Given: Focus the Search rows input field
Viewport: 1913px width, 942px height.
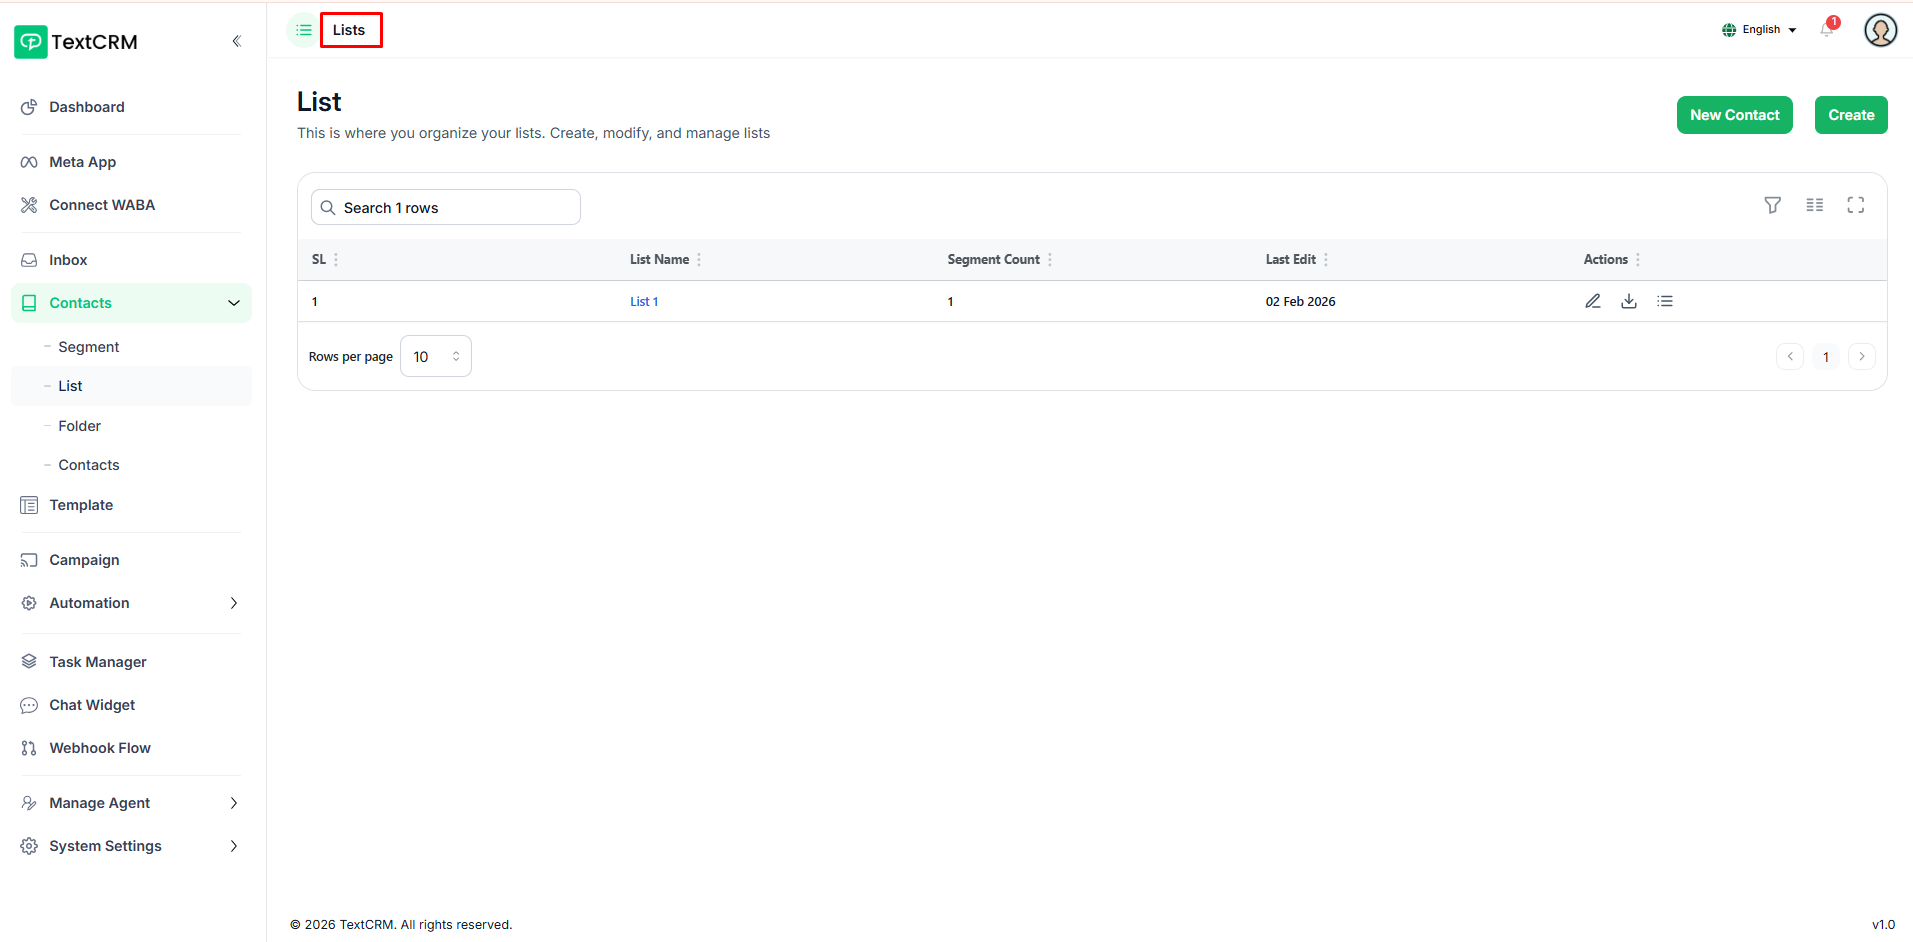Looking at the screenshot, I should 446,208.
